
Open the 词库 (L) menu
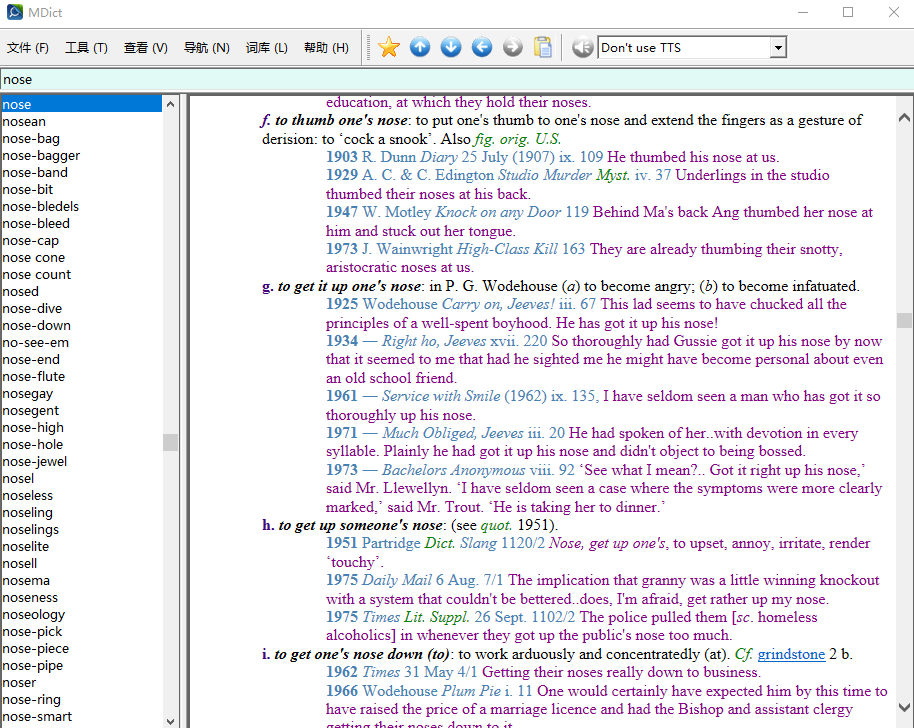[266, 48]
